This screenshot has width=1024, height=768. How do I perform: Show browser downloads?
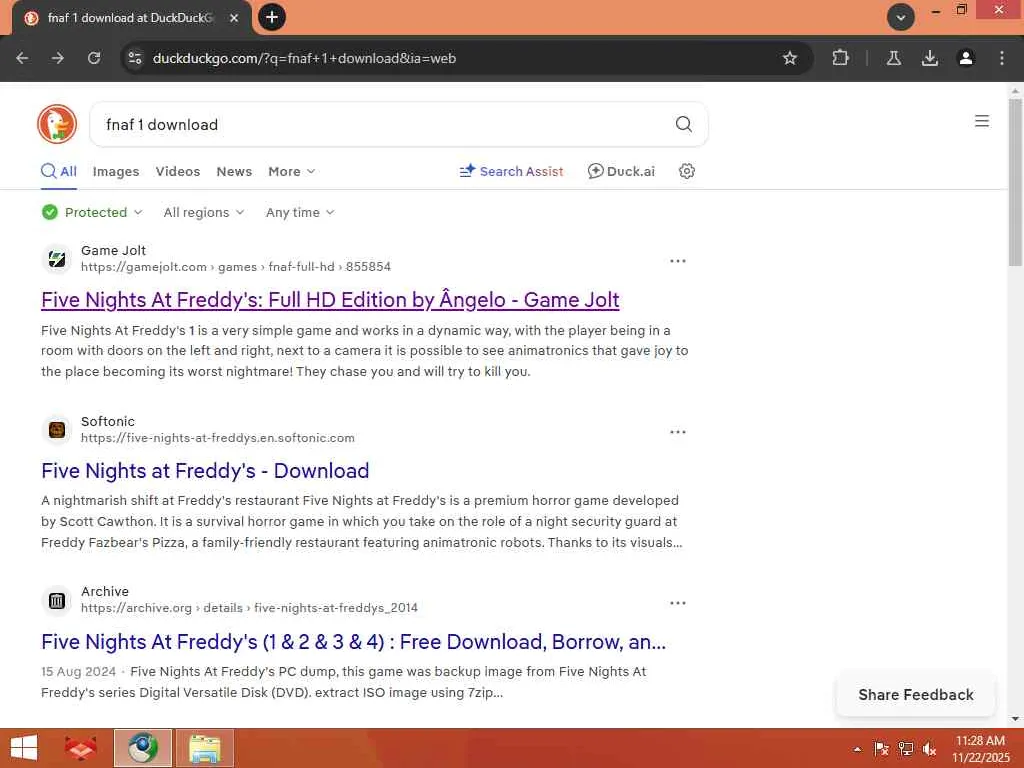(x=930, y=58)
